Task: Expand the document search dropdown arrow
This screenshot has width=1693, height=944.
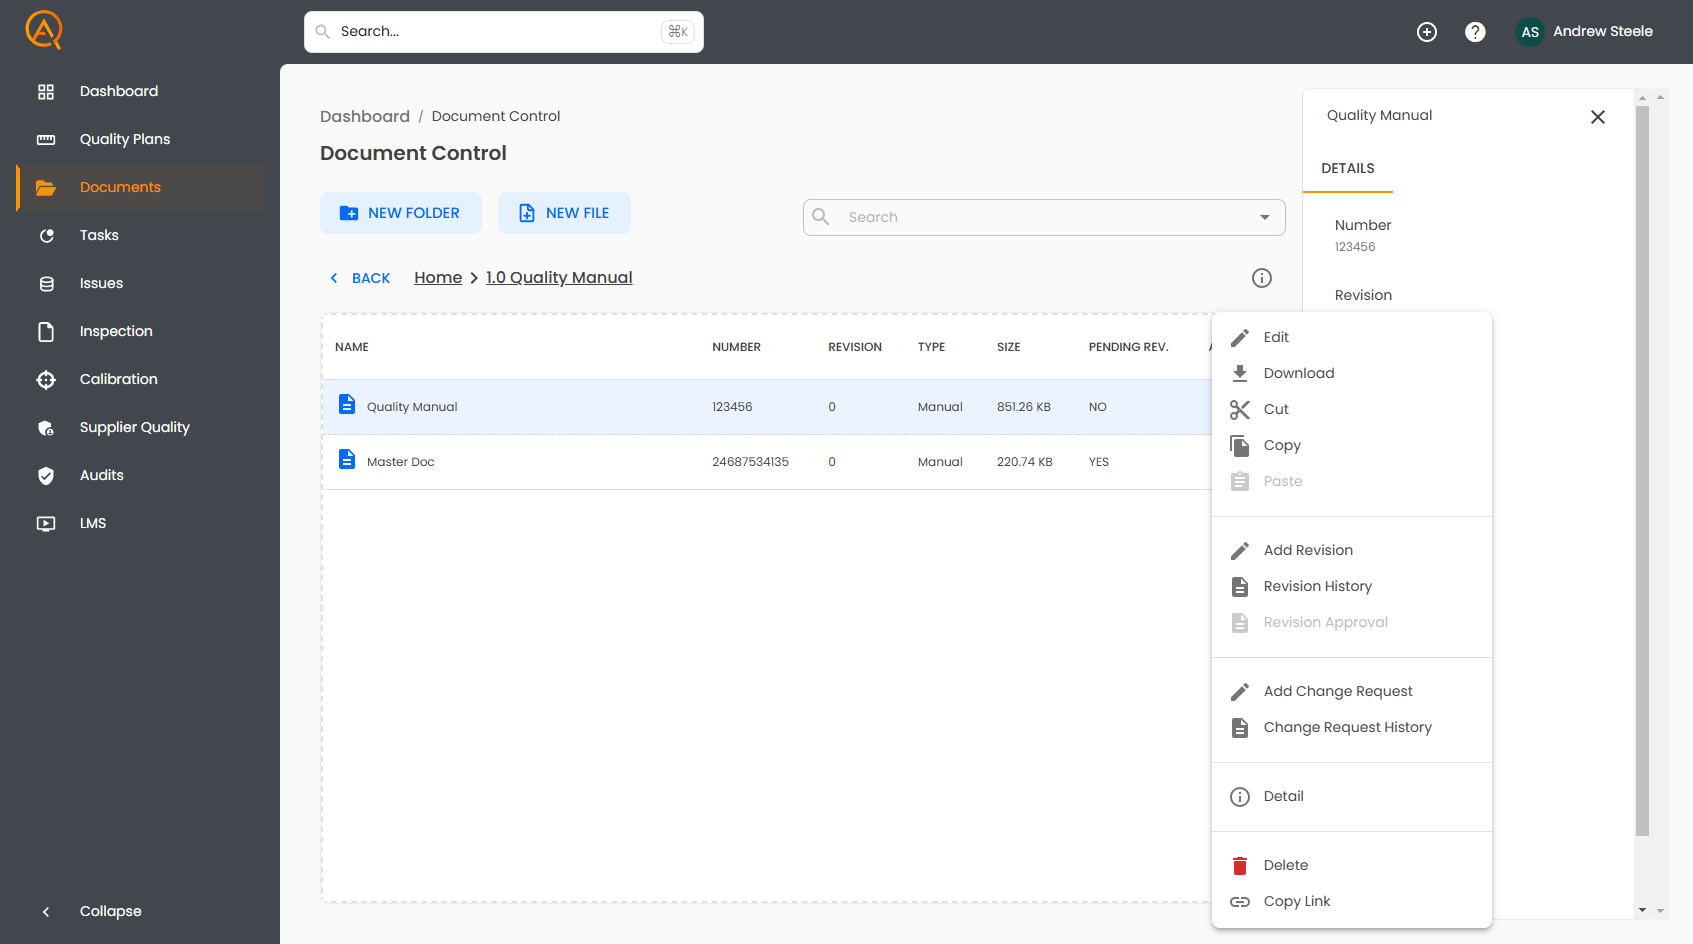Action: pos(1265,217)
